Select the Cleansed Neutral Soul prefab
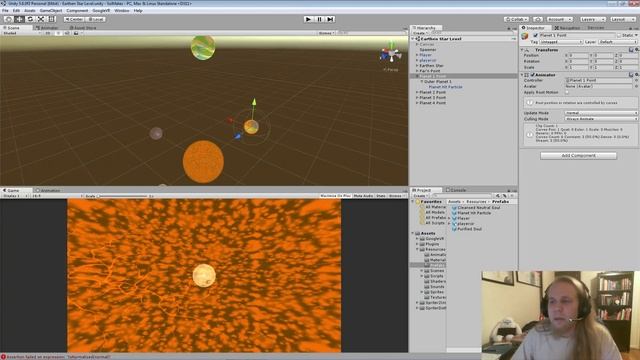This screenshot has height=360, width=640. [478, 208]
